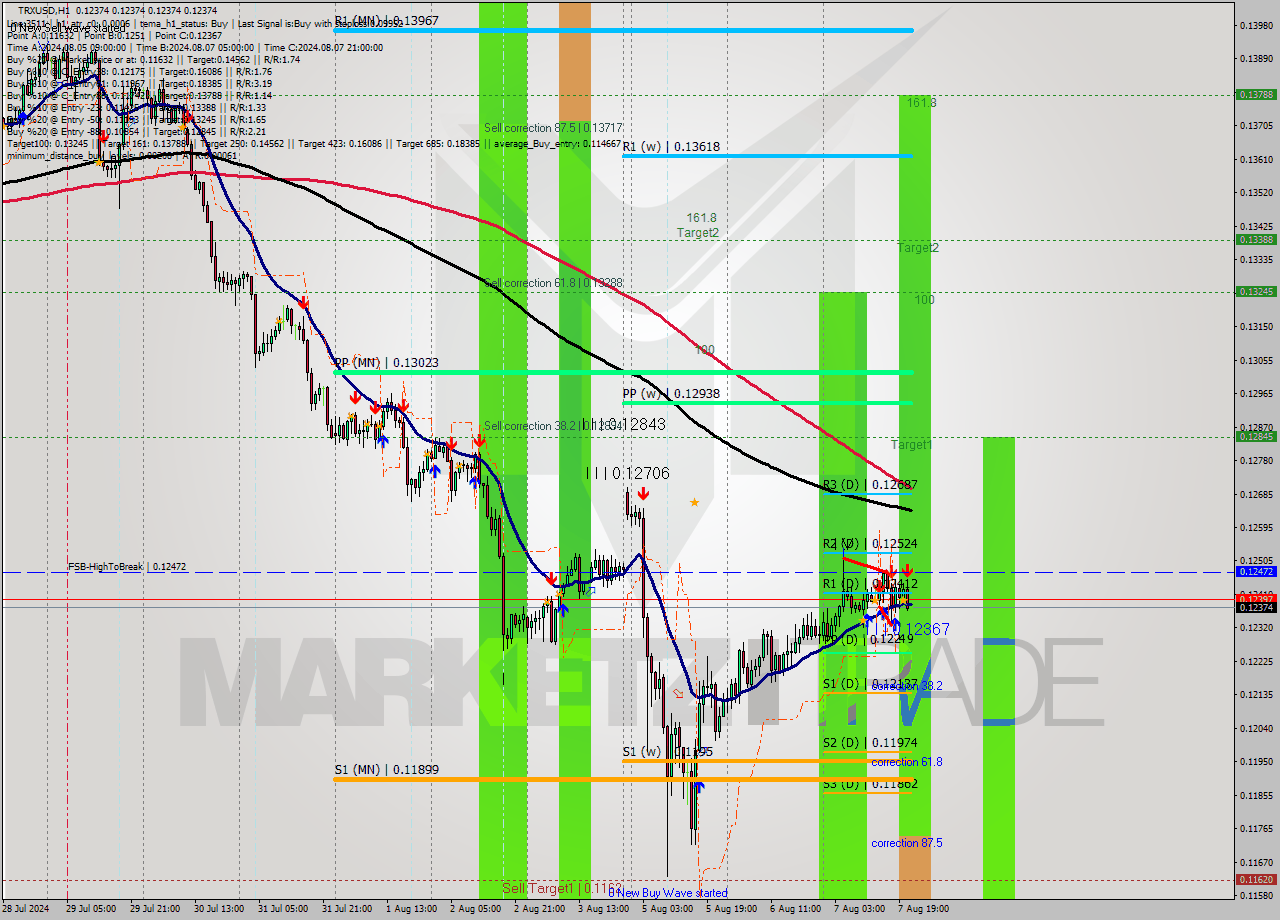The image size is (1280, 920).
Task: Click the R1 (w) | 0.13618 label
Action: tap(671, 146)
